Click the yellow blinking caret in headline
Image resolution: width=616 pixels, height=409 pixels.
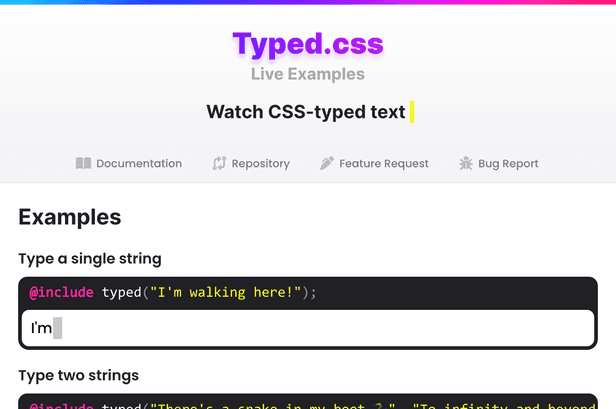pyautogui.click(x=412, y=111)
